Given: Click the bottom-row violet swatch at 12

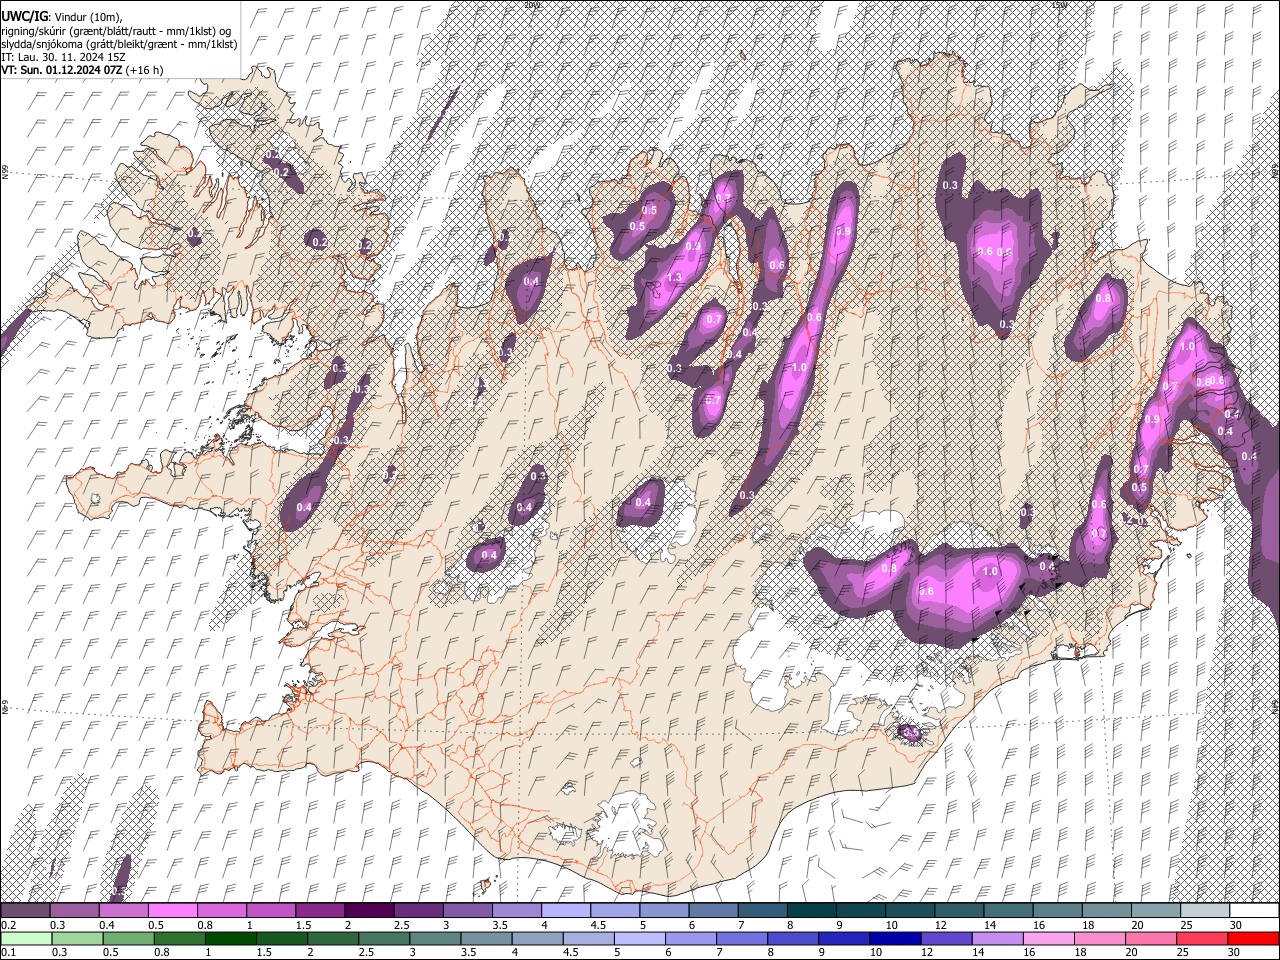Looking at the screenshot, I should click(946, 939).
